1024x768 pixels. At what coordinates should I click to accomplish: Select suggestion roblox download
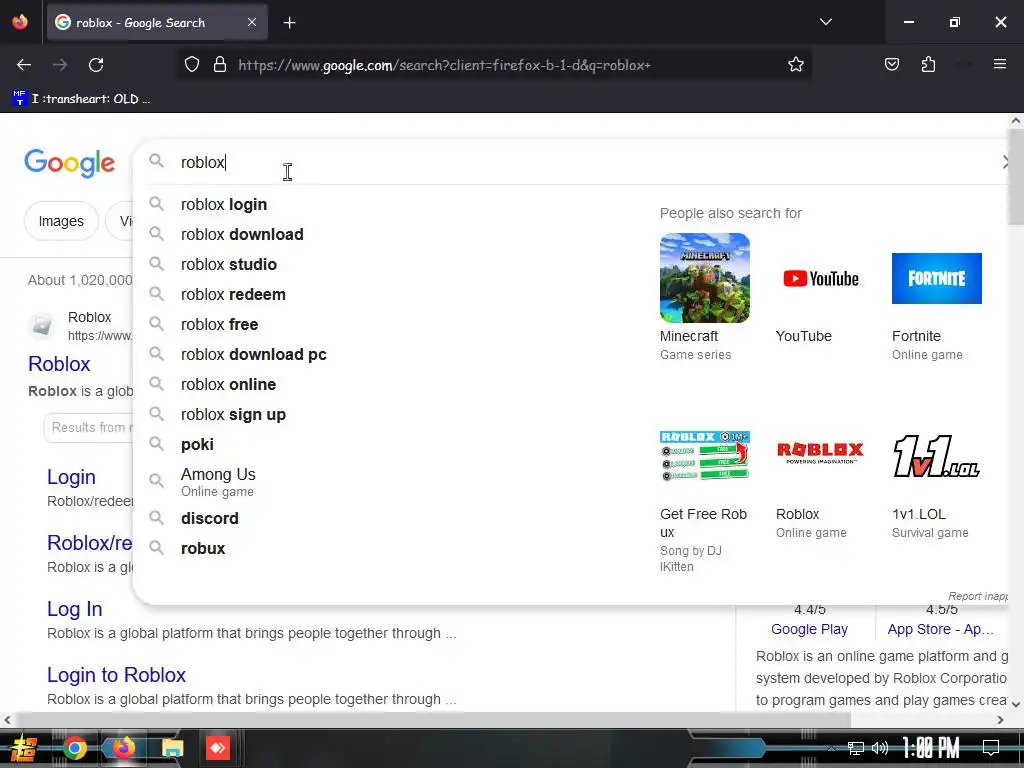[x=242, y=234]
